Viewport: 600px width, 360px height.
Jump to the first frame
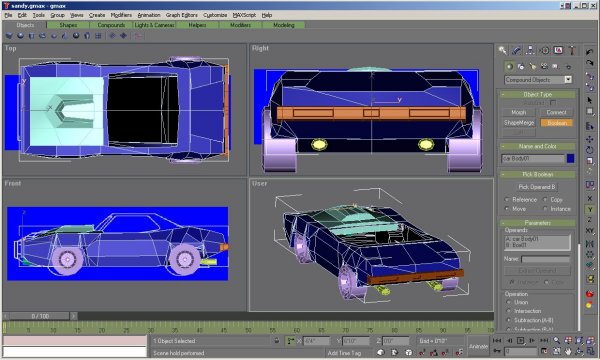497,340
